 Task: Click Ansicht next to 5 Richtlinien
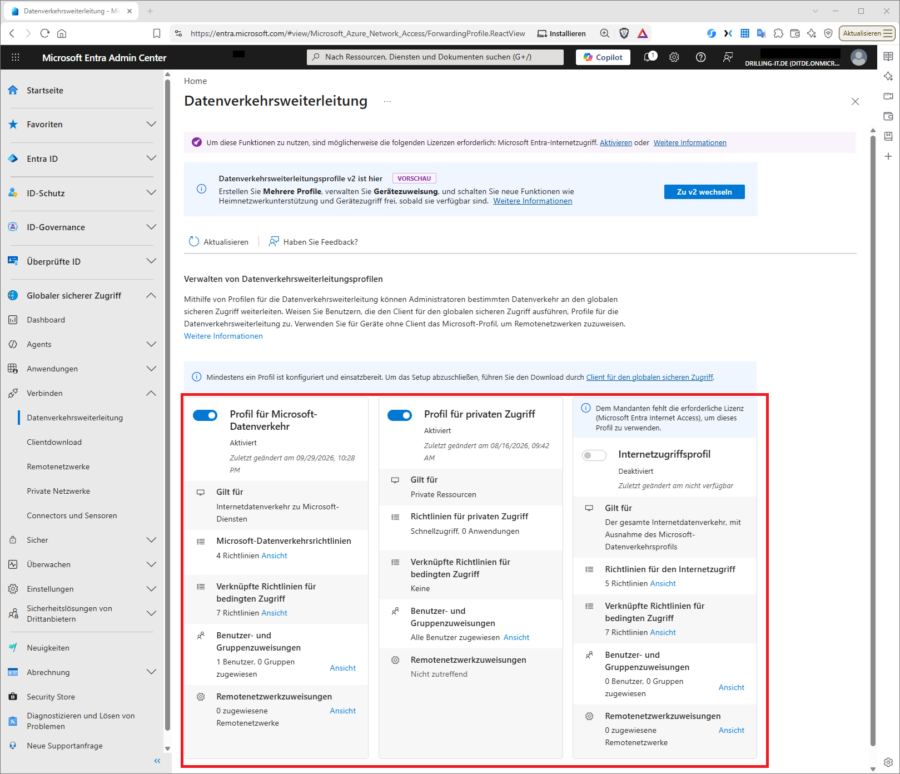coord(663,583)
